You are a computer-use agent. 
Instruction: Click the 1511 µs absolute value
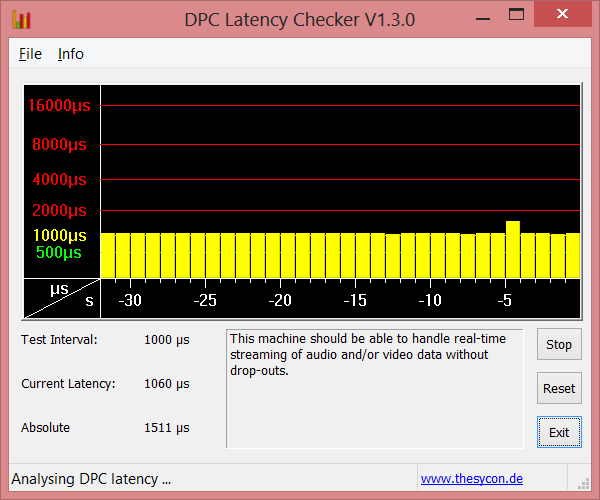point(167,428)
